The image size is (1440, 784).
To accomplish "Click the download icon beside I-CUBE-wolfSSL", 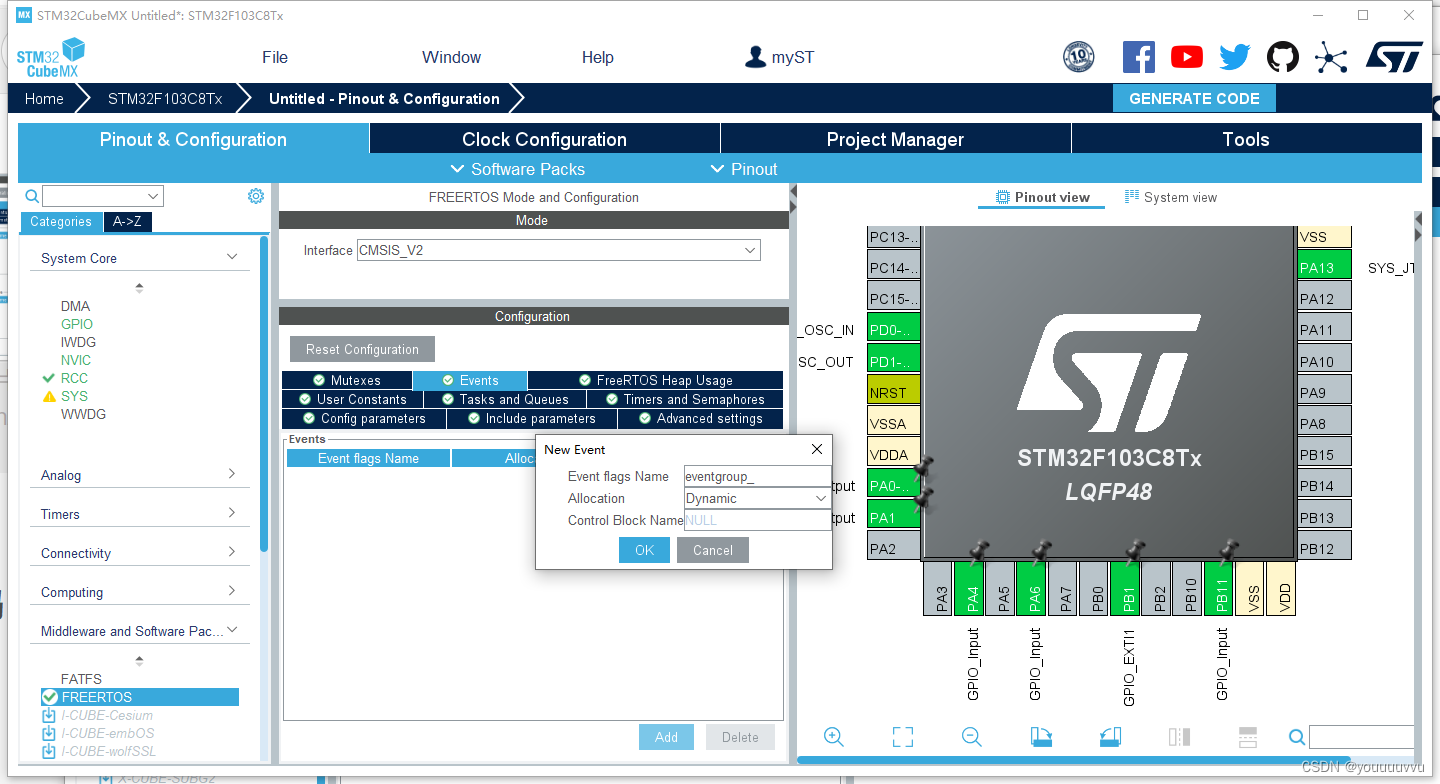I will tap(49, 751).
